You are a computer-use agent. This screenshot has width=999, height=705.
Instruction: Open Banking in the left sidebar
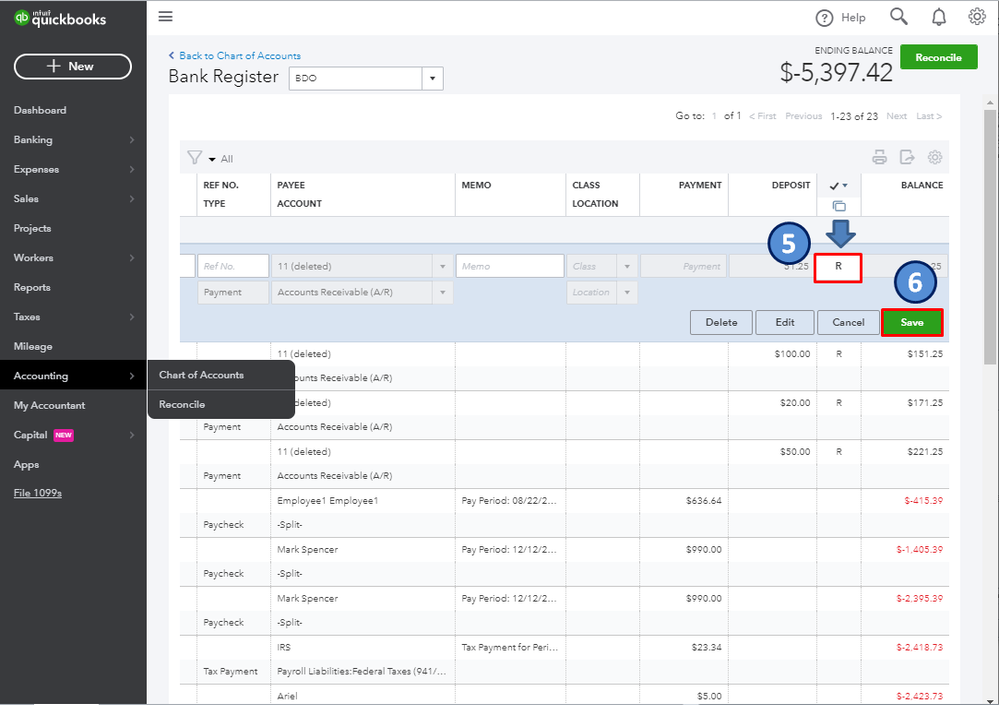pyautogui.click(x=33, y=140)
